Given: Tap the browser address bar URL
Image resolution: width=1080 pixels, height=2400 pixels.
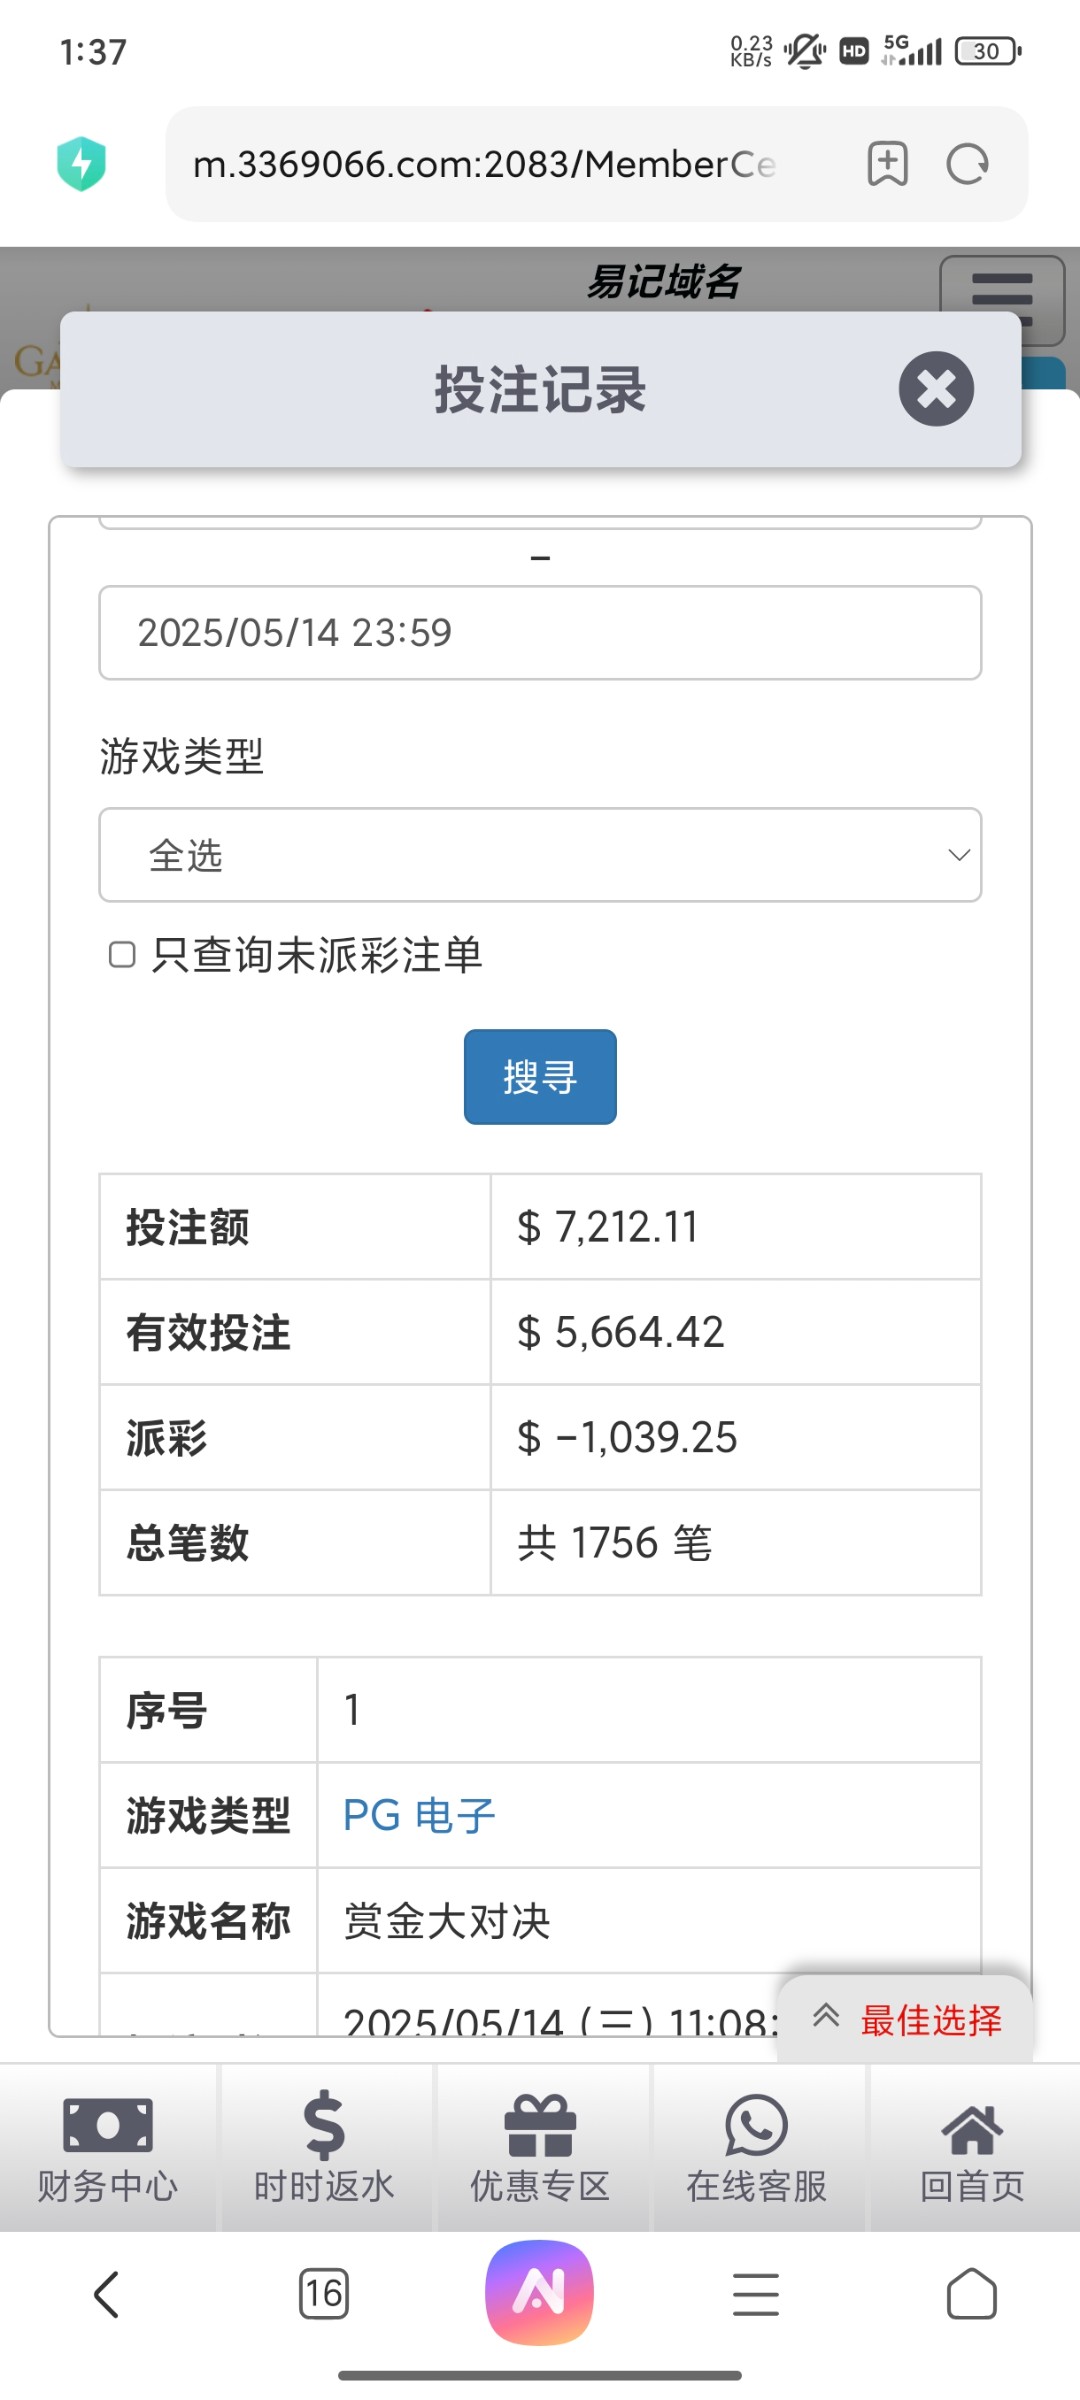Looking at the screenshot, I should tap(484, 164).
